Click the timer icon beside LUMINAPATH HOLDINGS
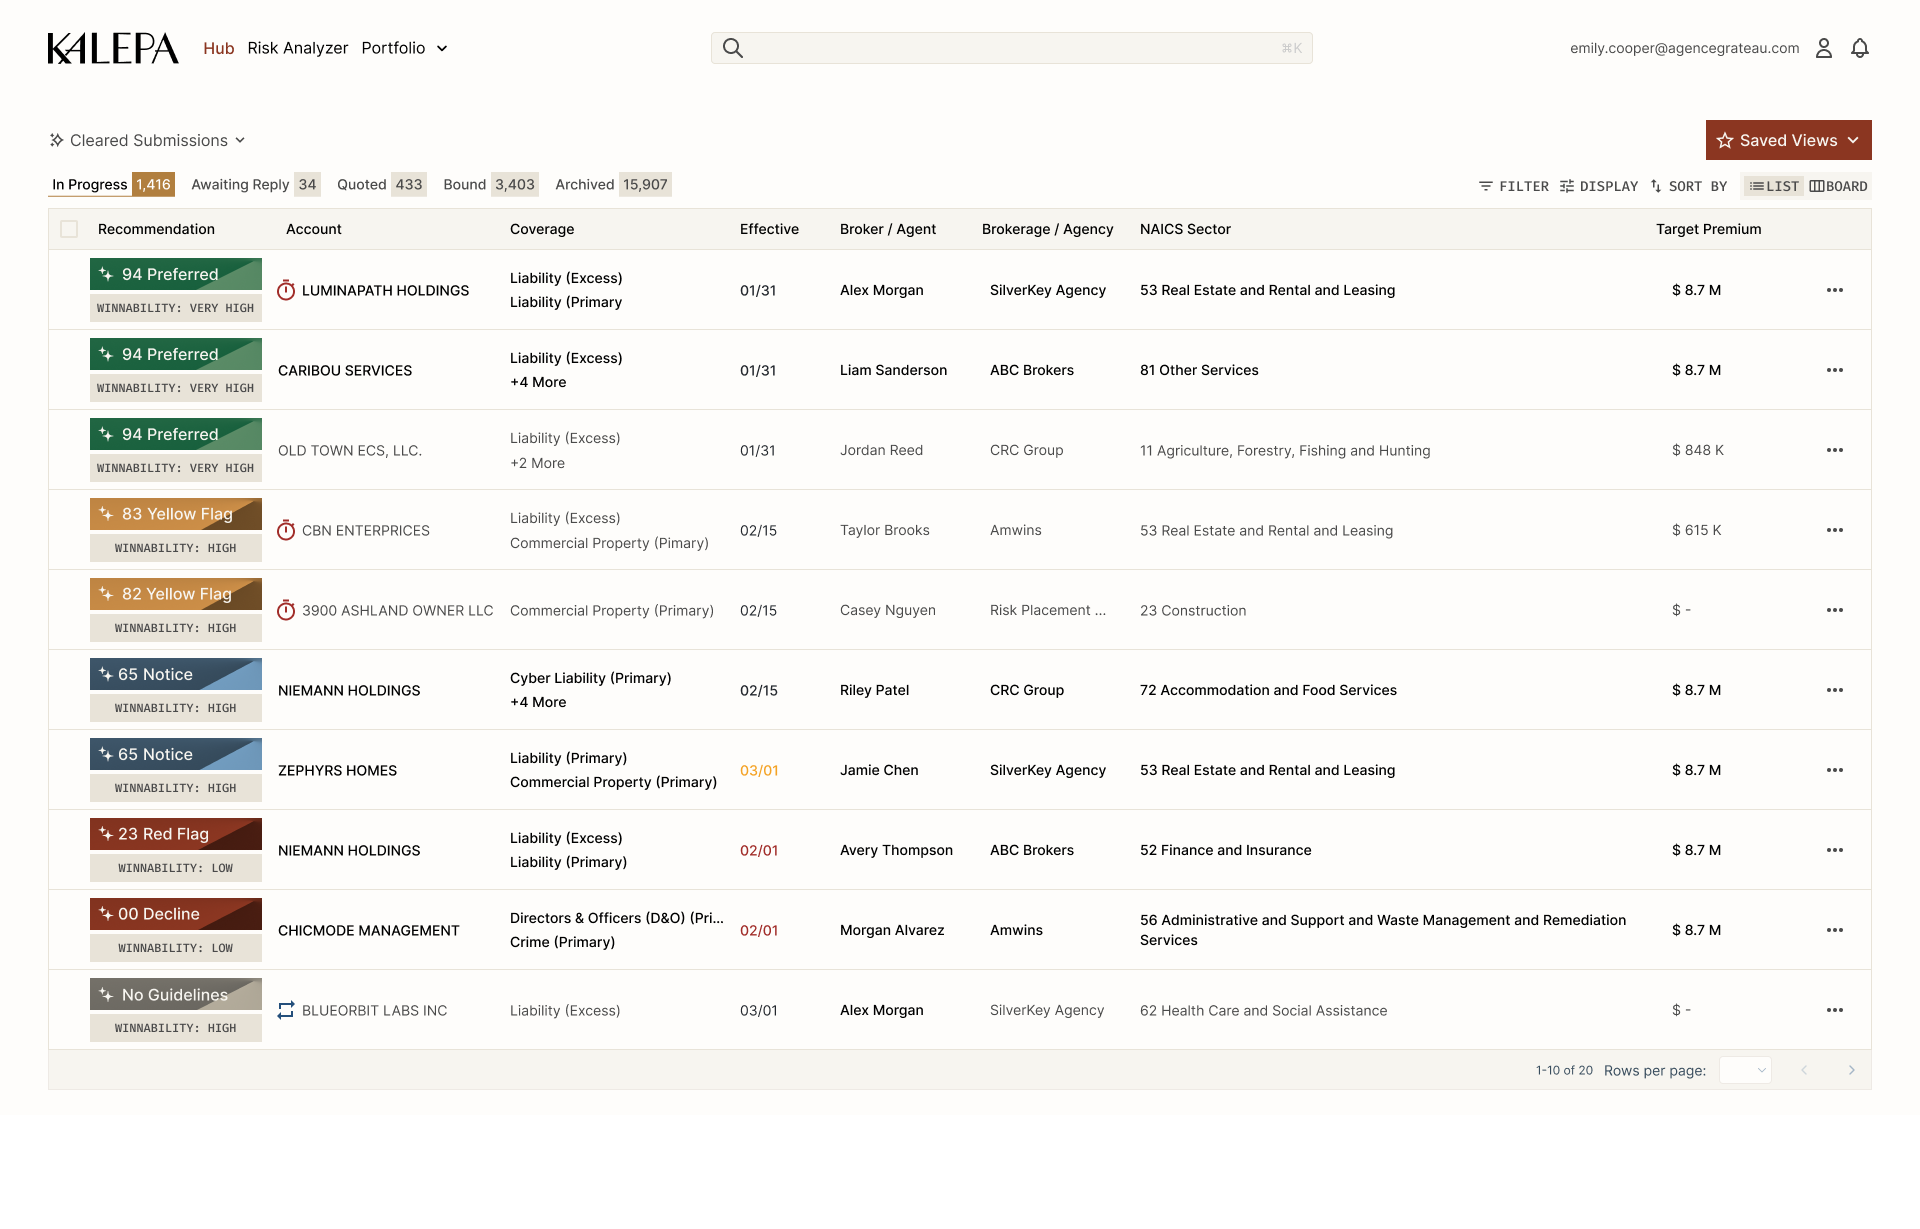 [286, 290]
